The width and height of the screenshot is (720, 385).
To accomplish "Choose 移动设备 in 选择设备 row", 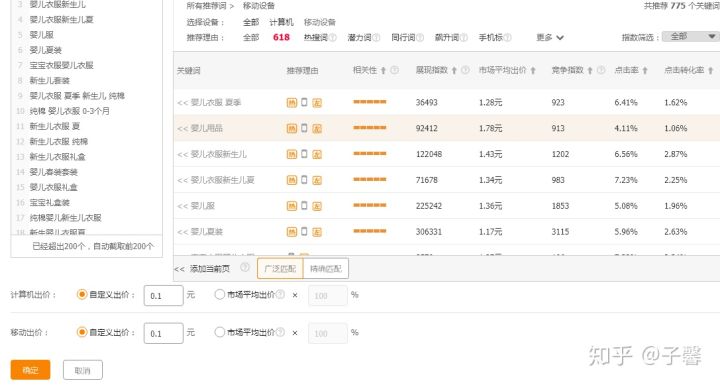I will coord(320,22).
